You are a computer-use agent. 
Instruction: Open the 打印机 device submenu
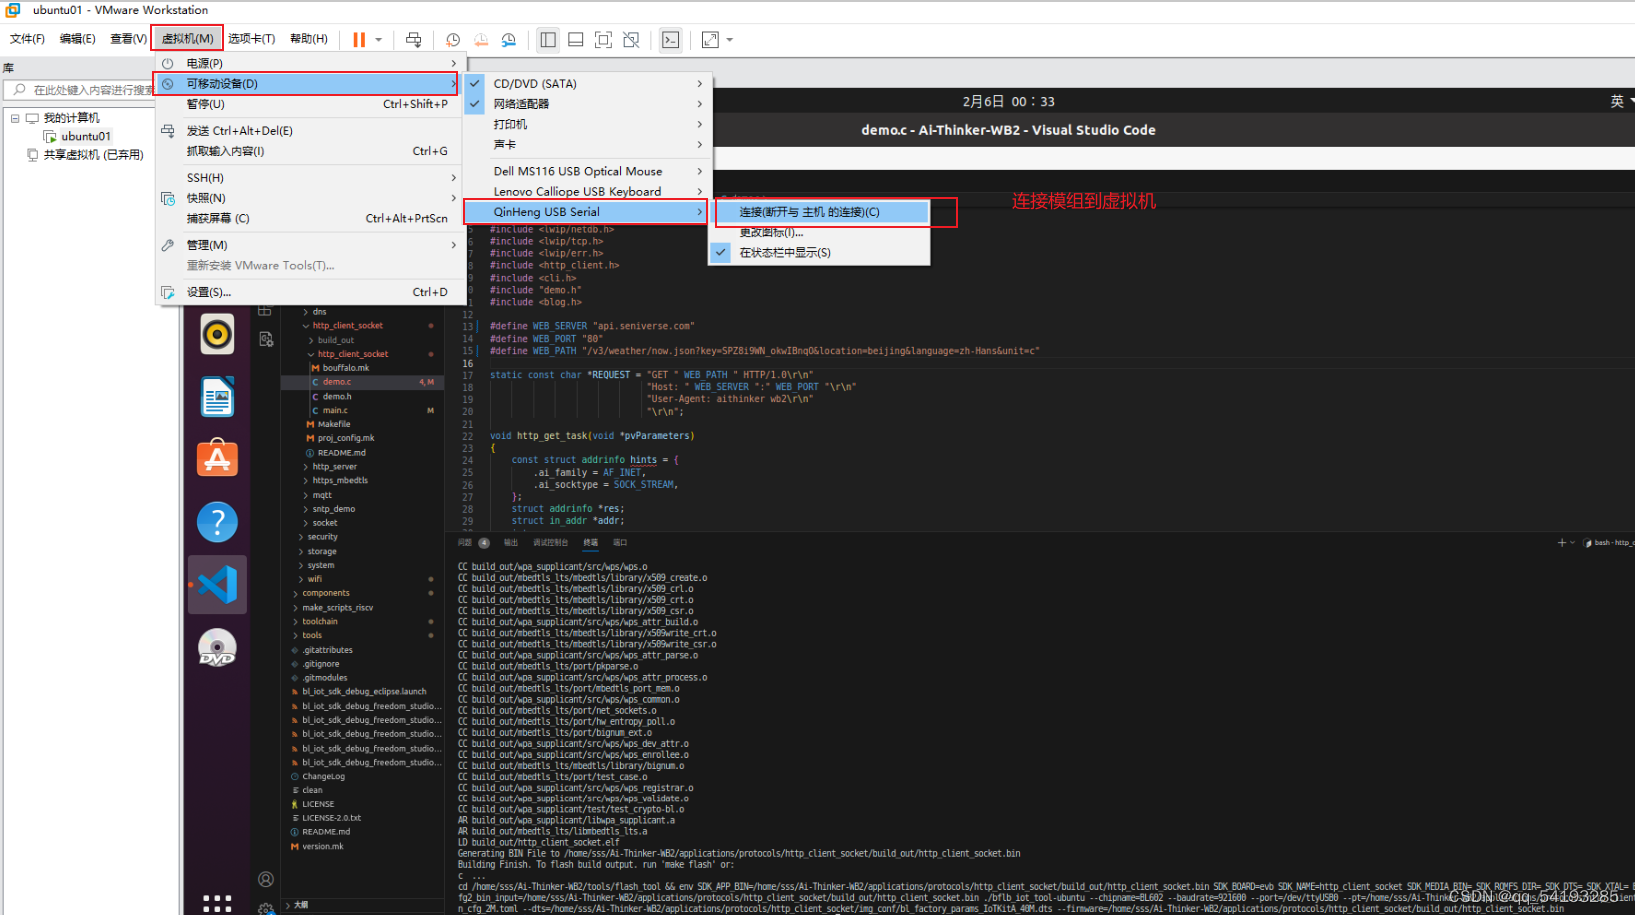586,124
